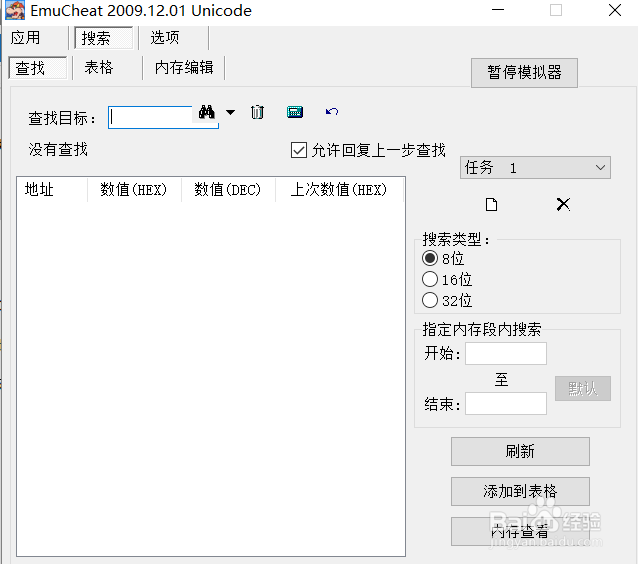Switch to the 表格 sub-tab
This screenshot has height=564, width=638.
click(99, 68)
